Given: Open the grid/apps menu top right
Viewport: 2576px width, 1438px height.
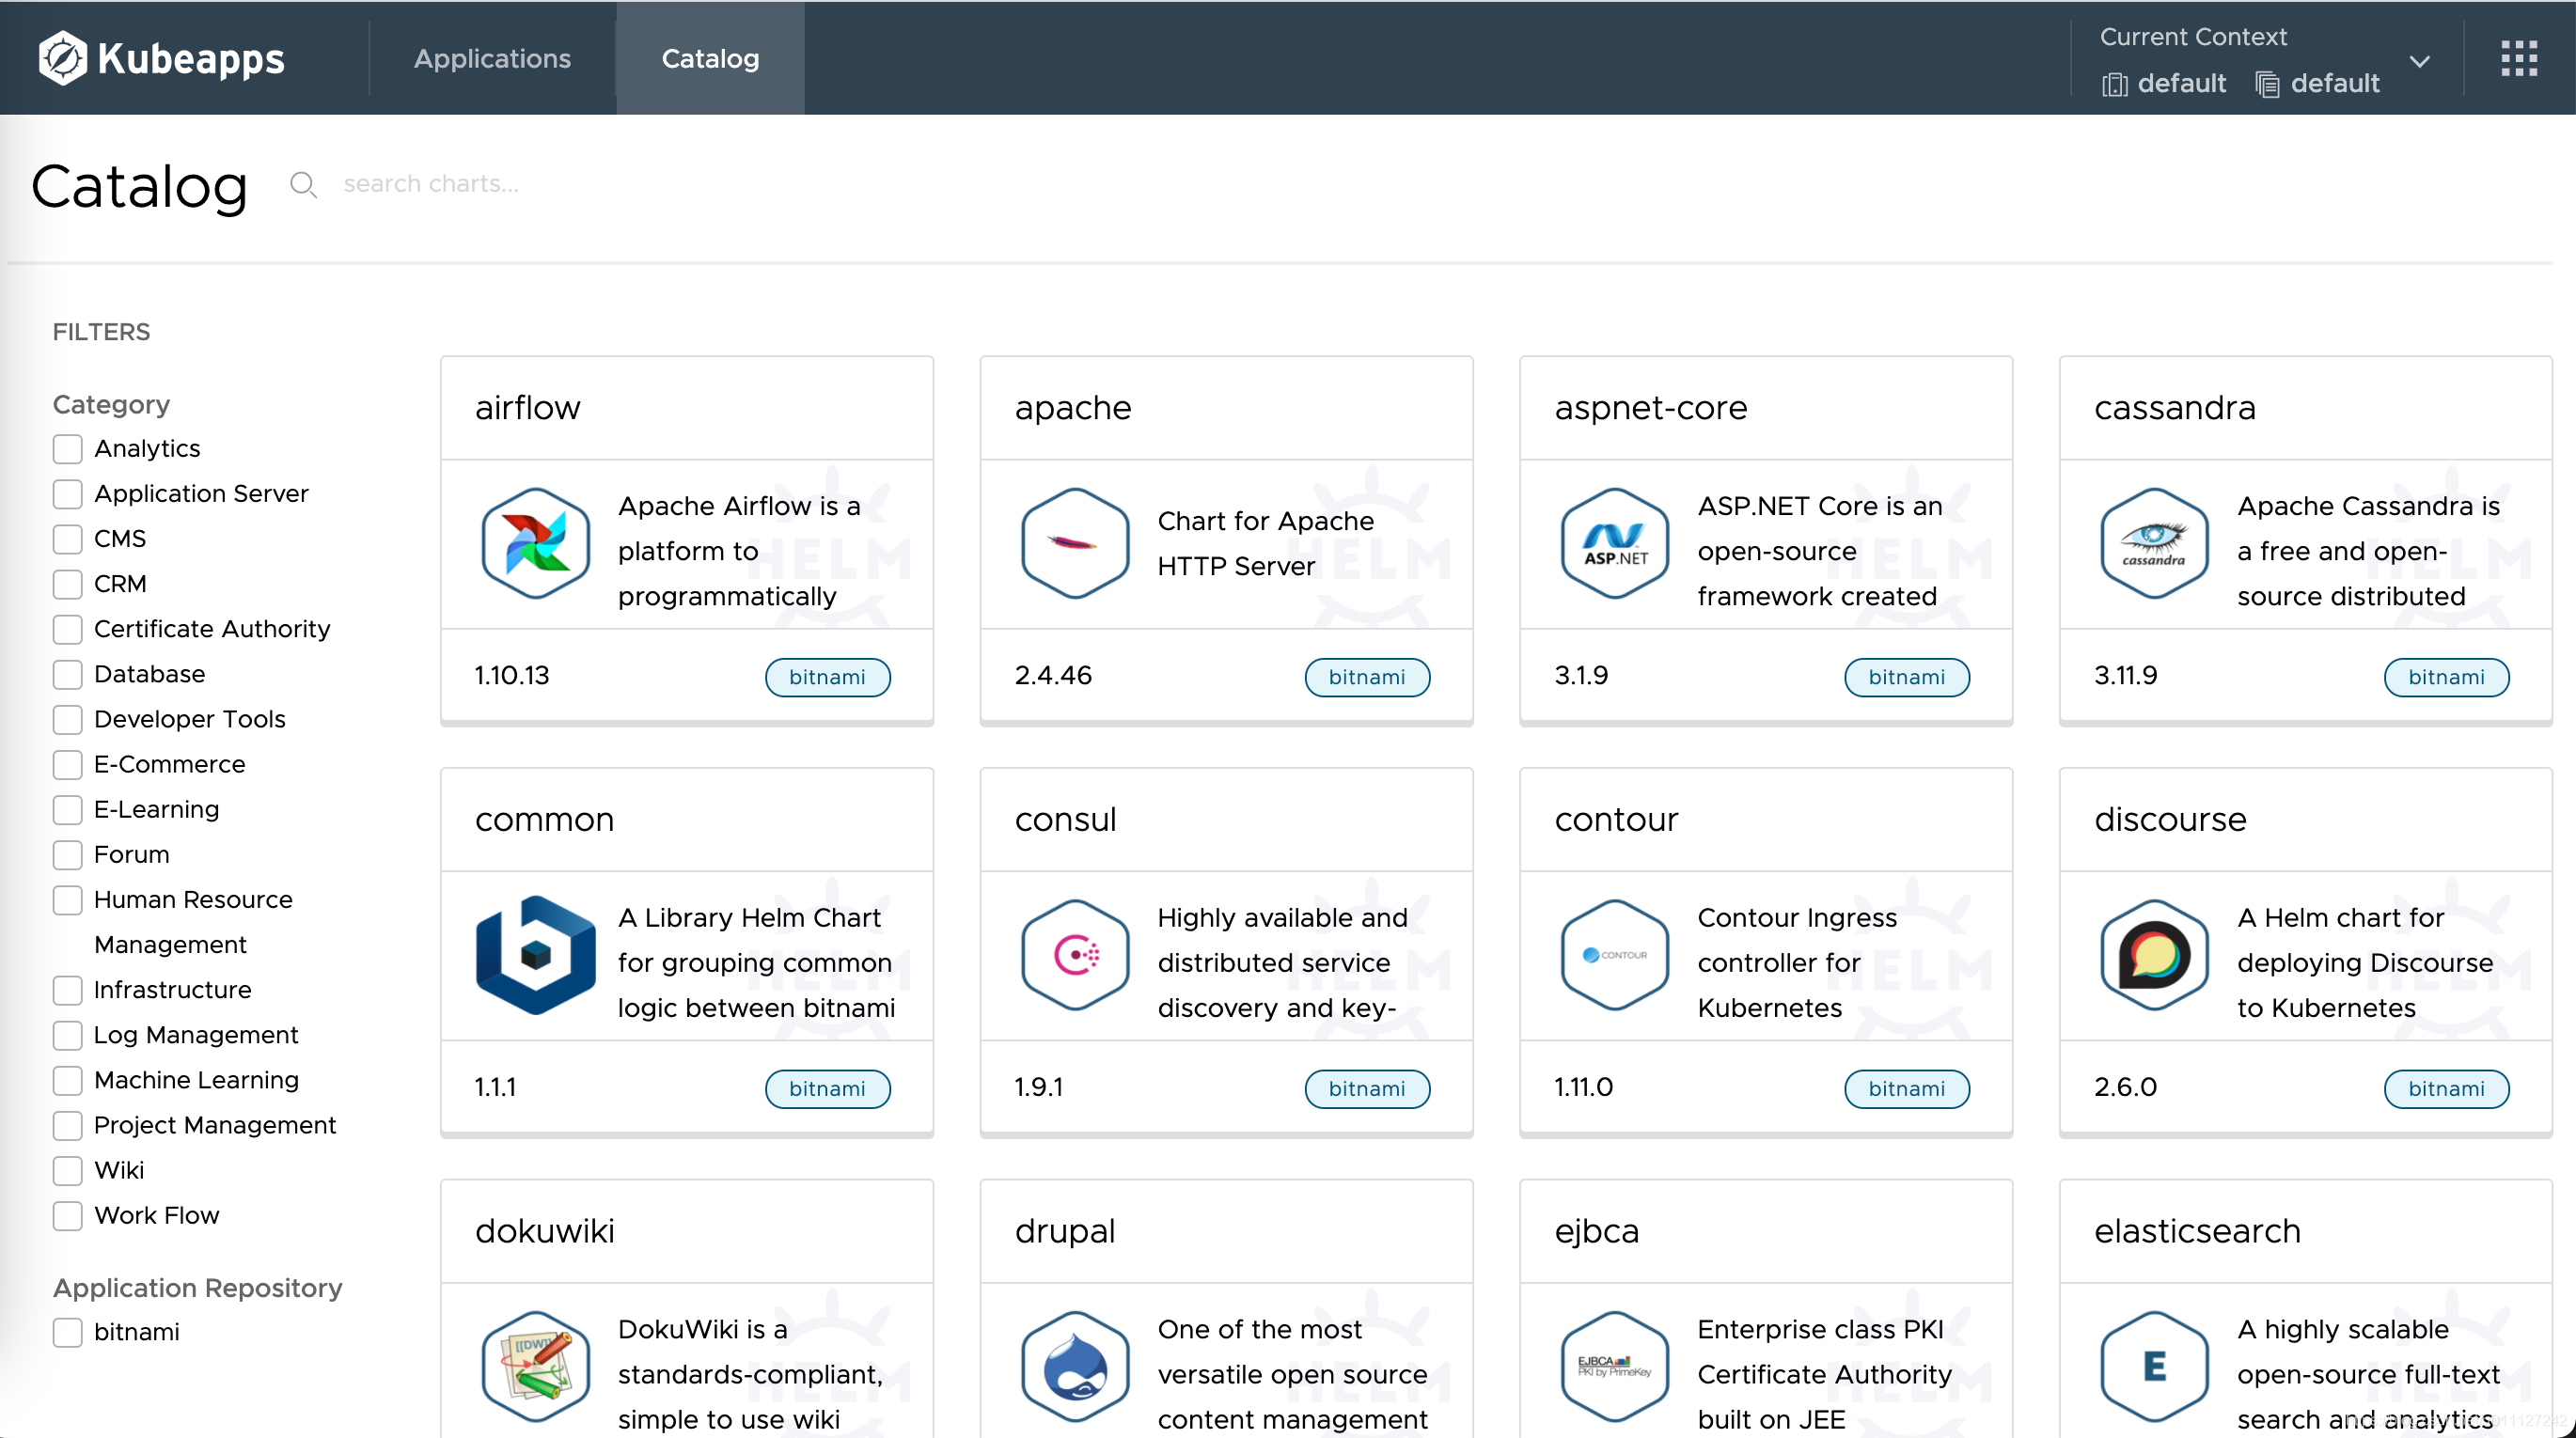Looking at the screenshot, I should (2520, 58).
